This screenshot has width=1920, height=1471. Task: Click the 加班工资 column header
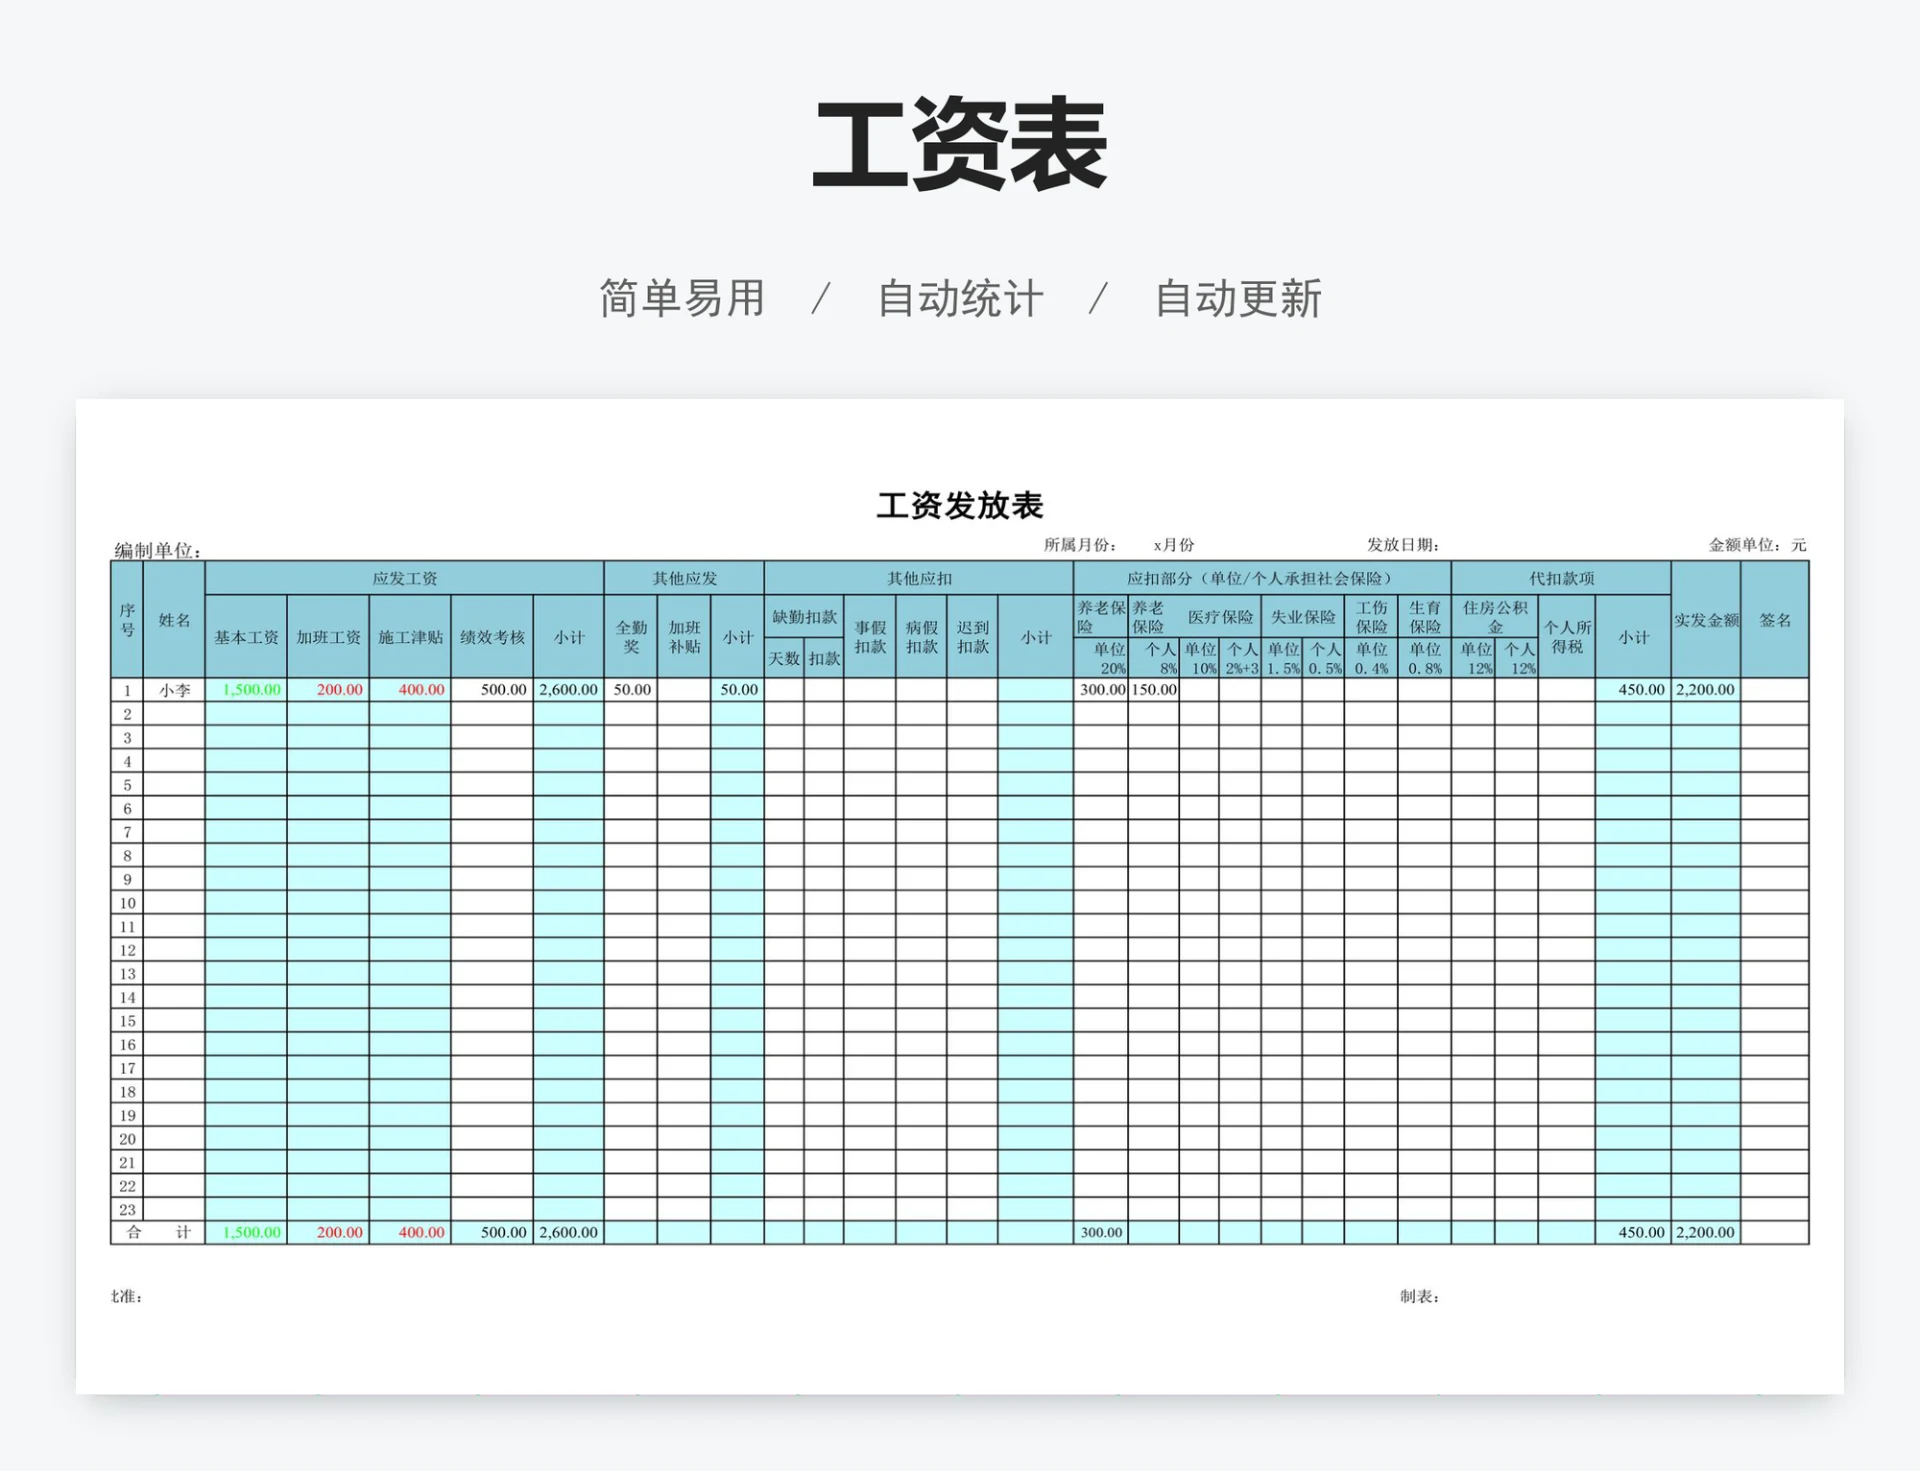point(327,635)
